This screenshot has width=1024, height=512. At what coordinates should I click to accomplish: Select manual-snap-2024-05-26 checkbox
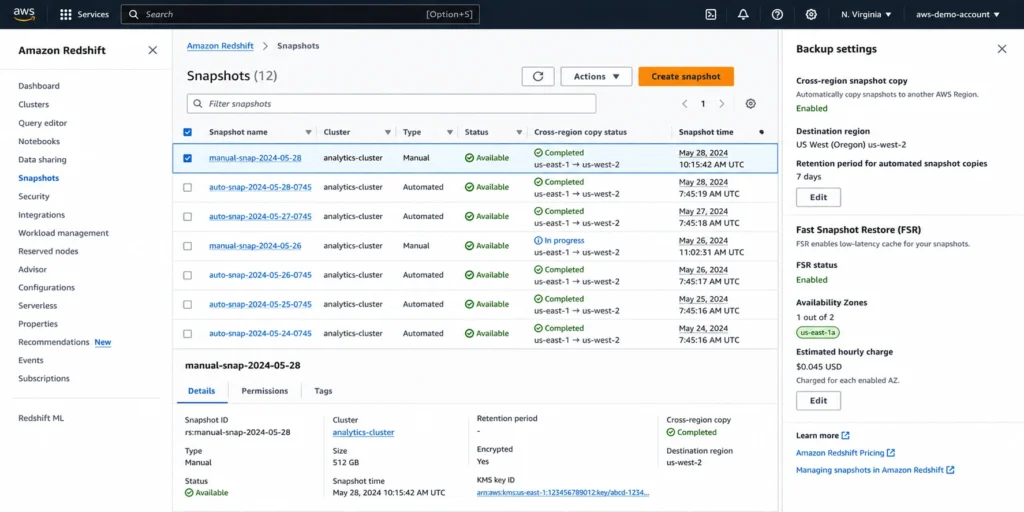(187, 246)
